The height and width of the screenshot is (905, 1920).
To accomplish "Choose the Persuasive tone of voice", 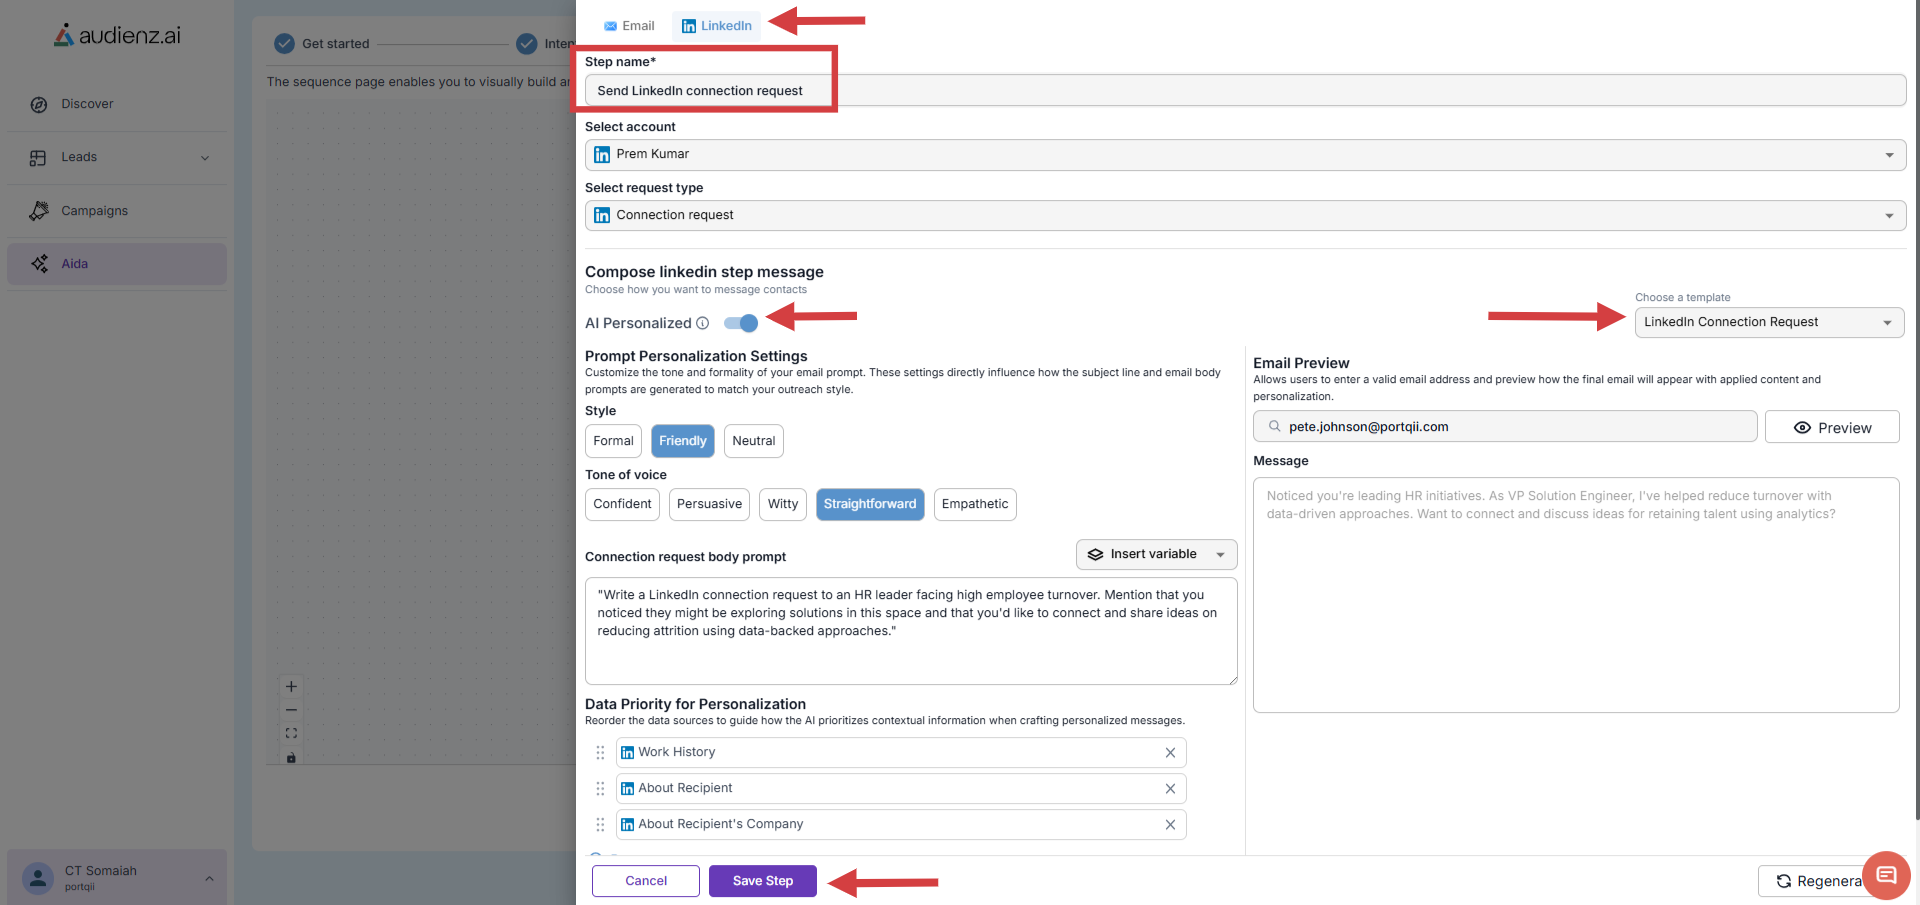I will [709, 504].
